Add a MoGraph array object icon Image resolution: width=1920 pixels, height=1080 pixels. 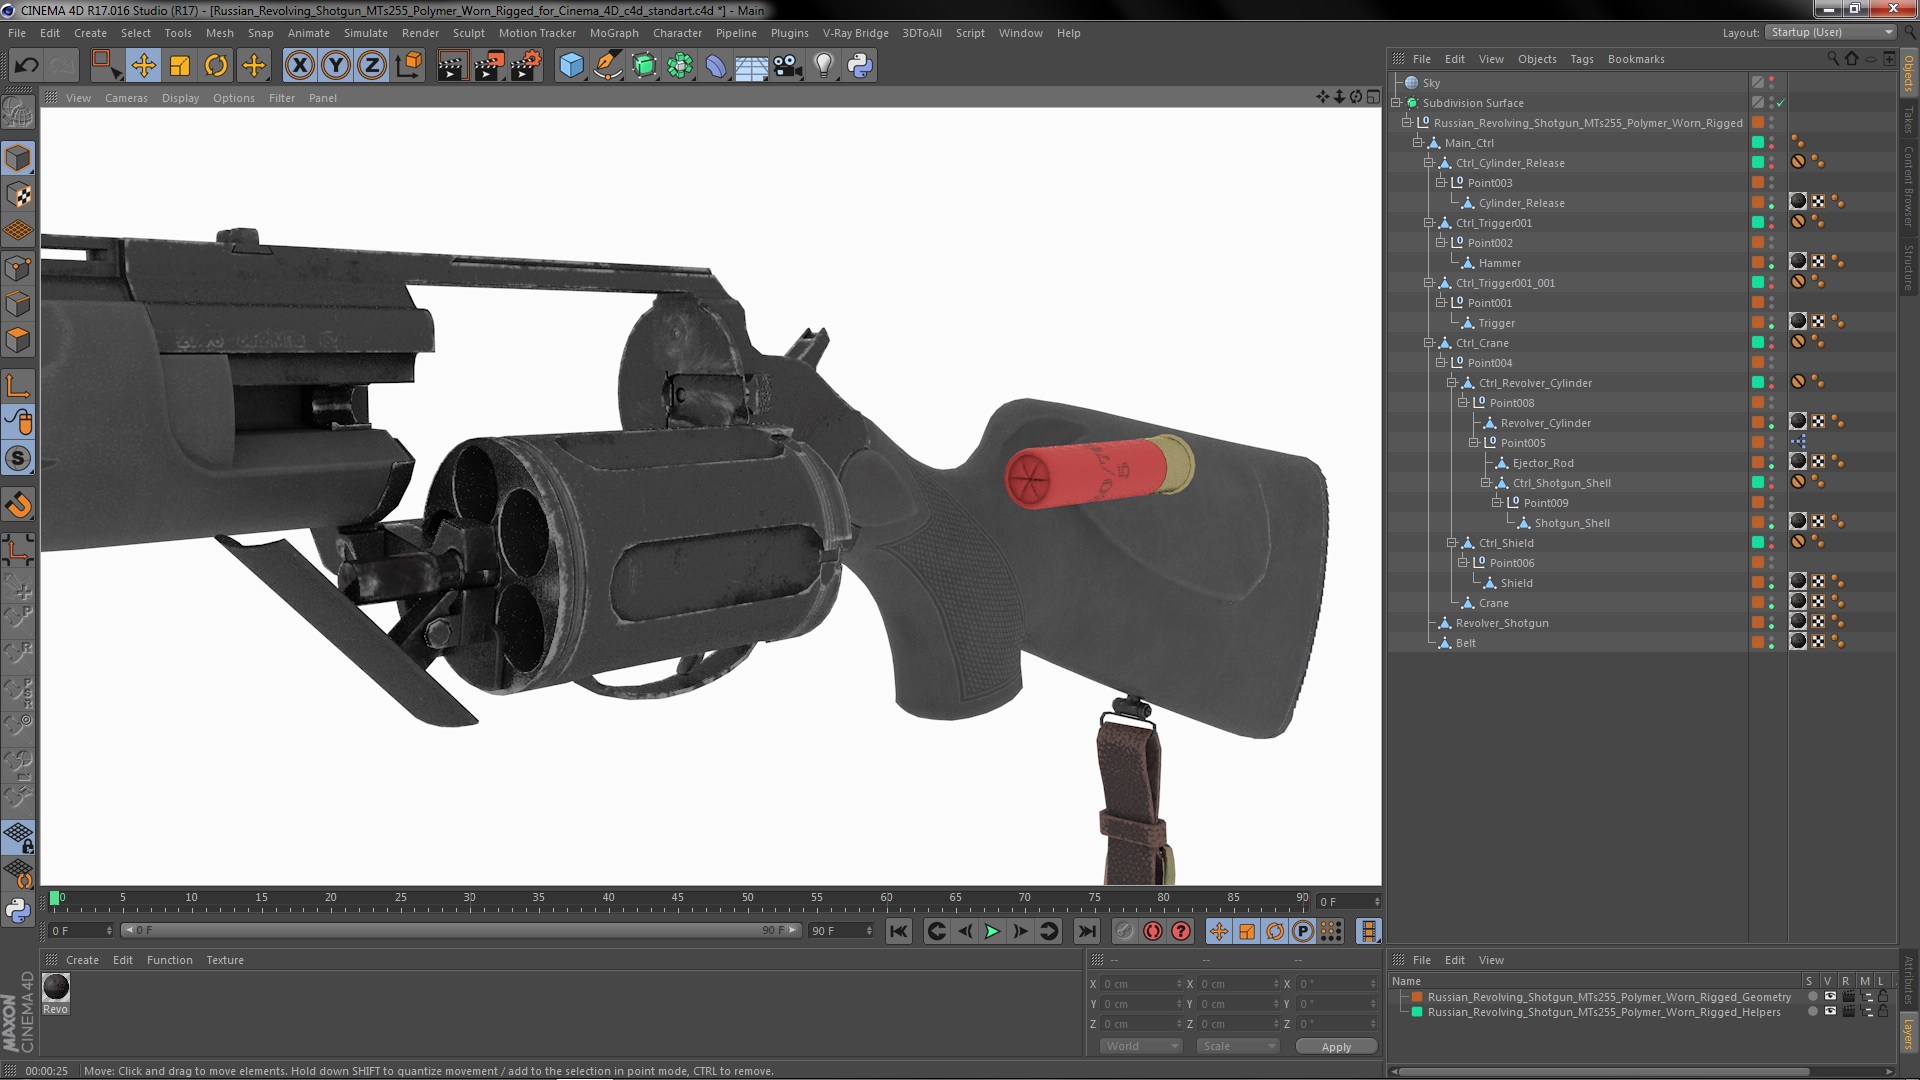coord(680,66)
